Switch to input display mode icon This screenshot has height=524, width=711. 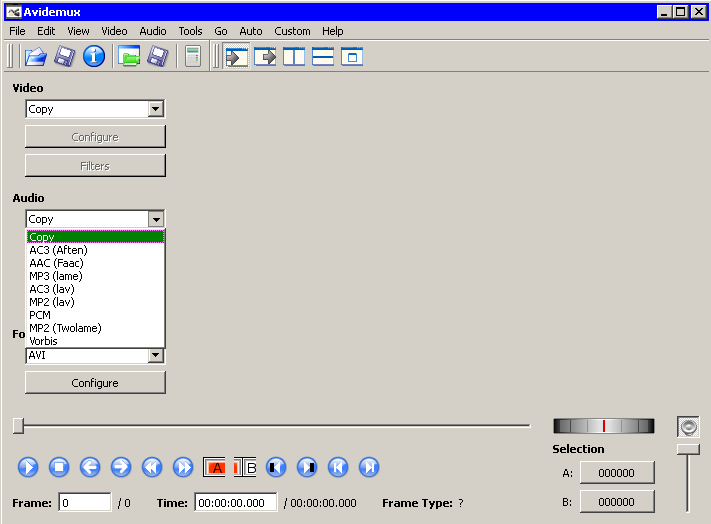click(x=236, y=57)
